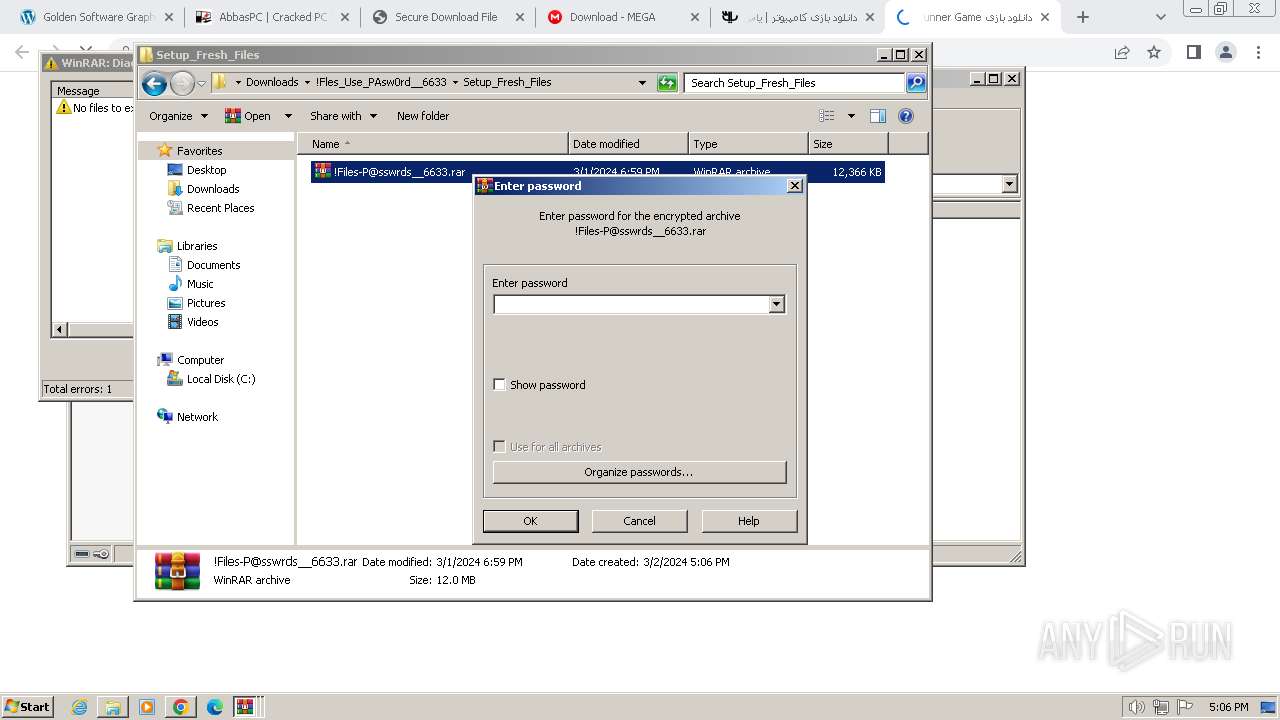
Task: Open Chrome side panel icon
Action: (x=1193, y=52)
